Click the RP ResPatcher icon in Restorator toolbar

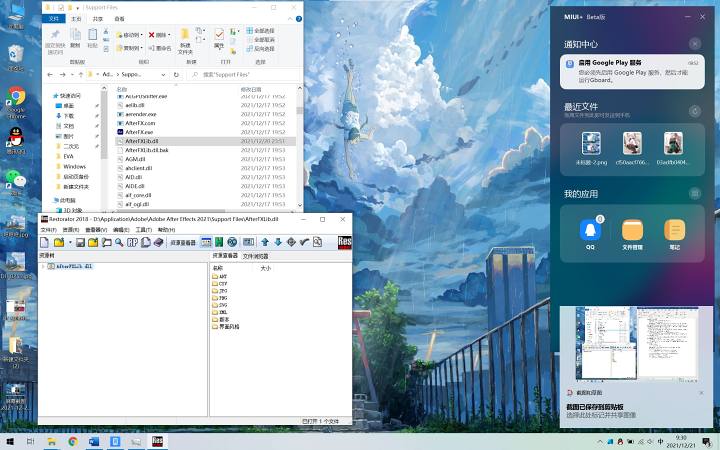132,242
